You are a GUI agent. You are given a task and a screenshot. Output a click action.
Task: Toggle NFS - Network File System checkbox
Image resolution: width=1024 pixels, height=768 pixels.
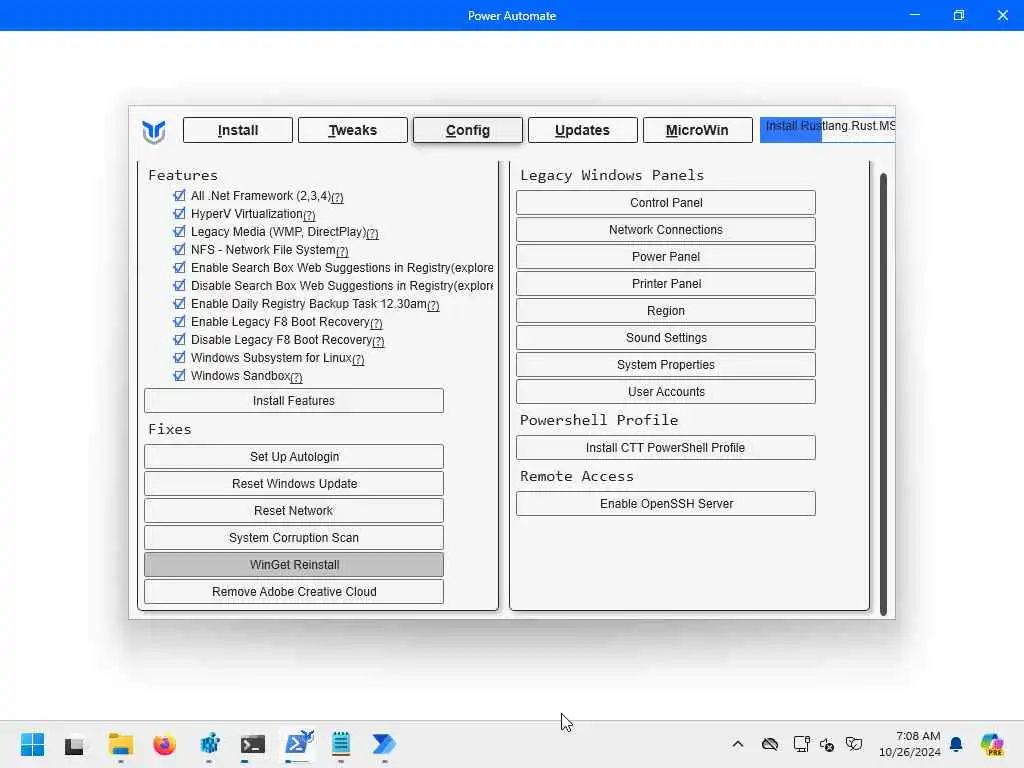coord(179,249)
